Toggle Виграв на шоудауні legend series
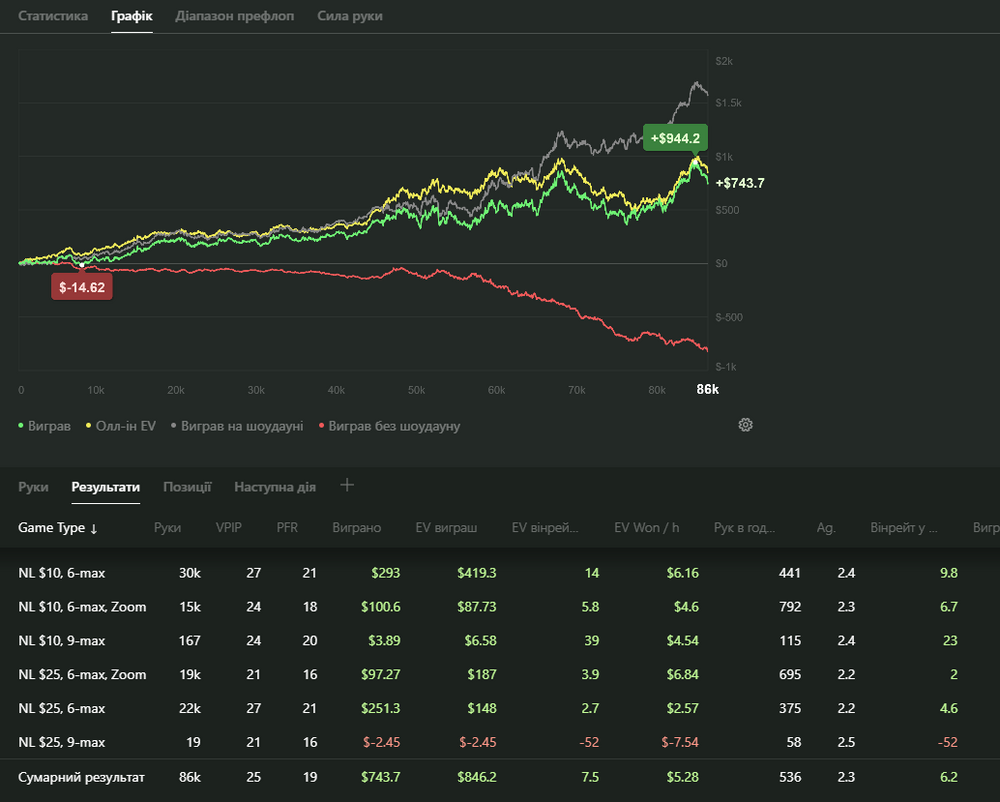 (x=237, y=426)
